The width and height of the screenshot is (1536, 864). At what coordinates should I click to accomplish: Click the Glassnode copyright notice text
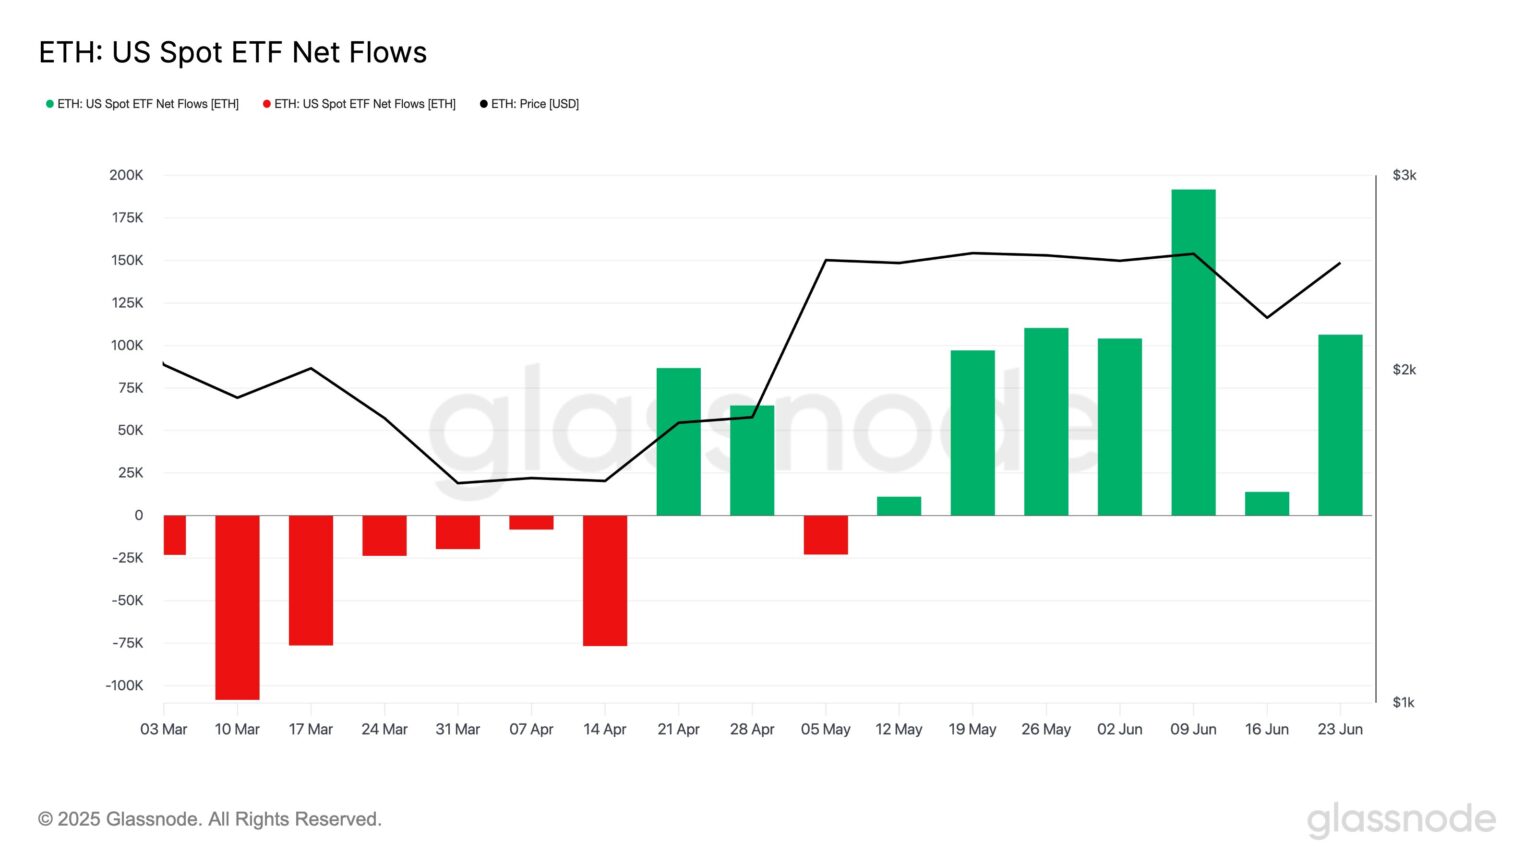tap(210, 819)
